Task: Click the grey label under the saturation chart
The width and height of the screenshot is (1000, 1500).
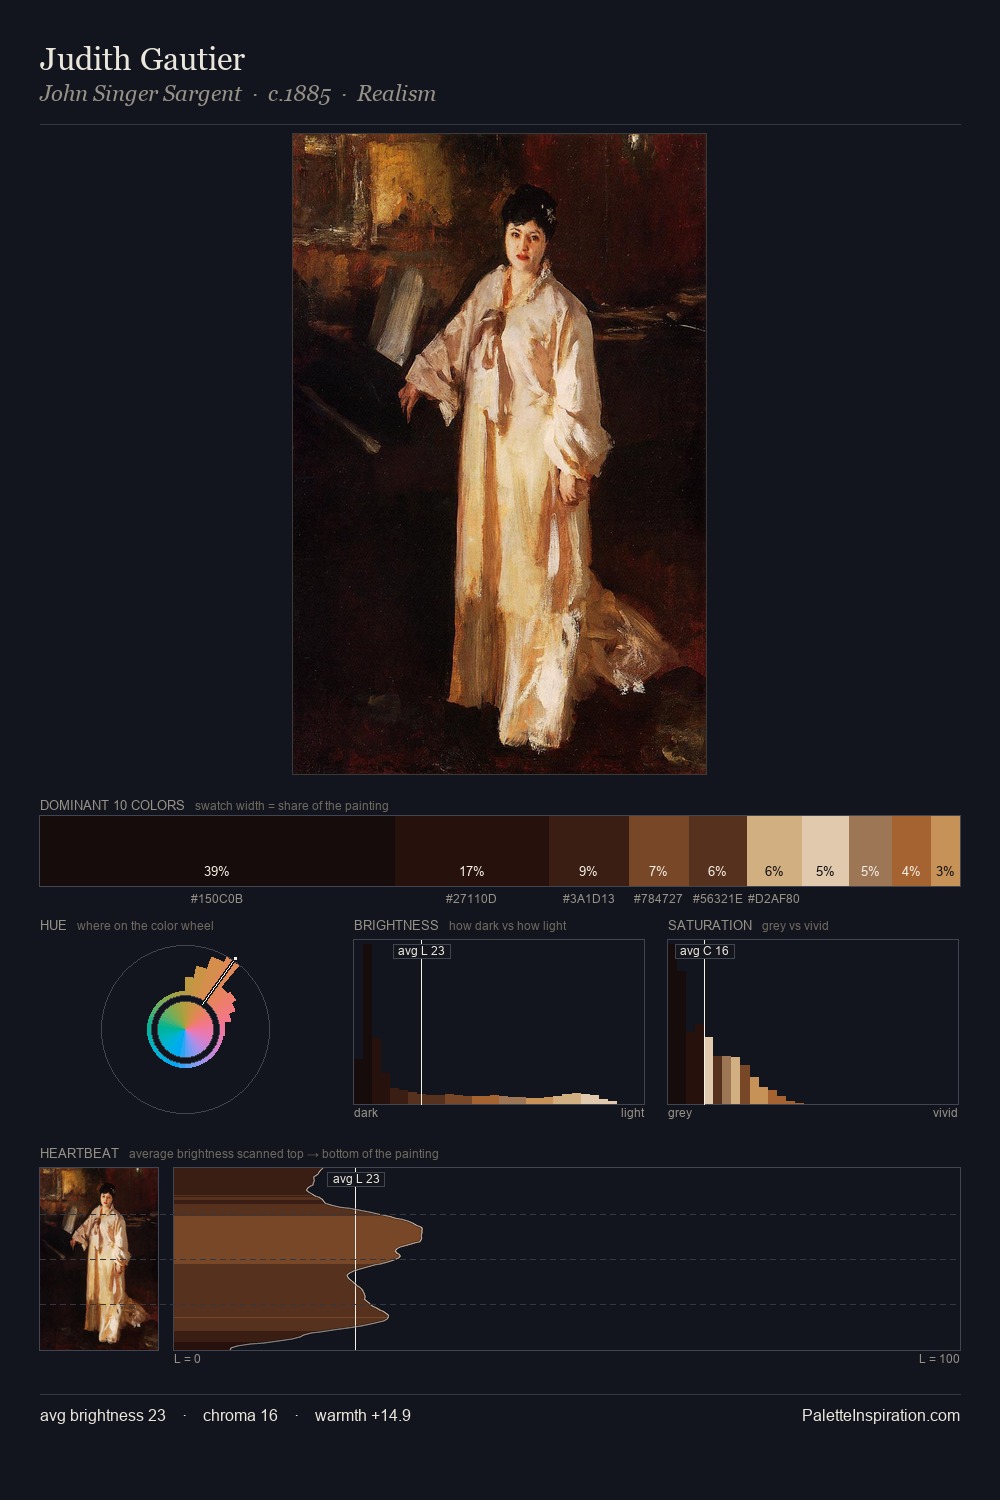Action: click(x=680, y=1113)
